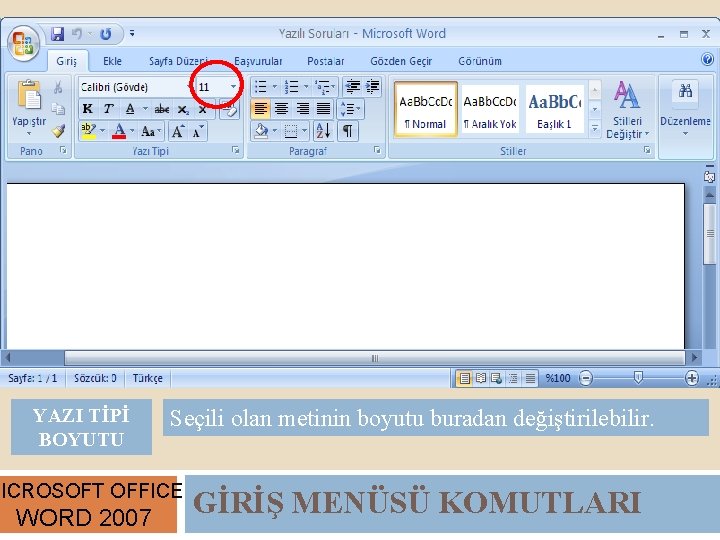This screenshot has height=540, width=720.
Task: Click the Clear Formatting eraser icon
Action: click(x=230, y=110)
